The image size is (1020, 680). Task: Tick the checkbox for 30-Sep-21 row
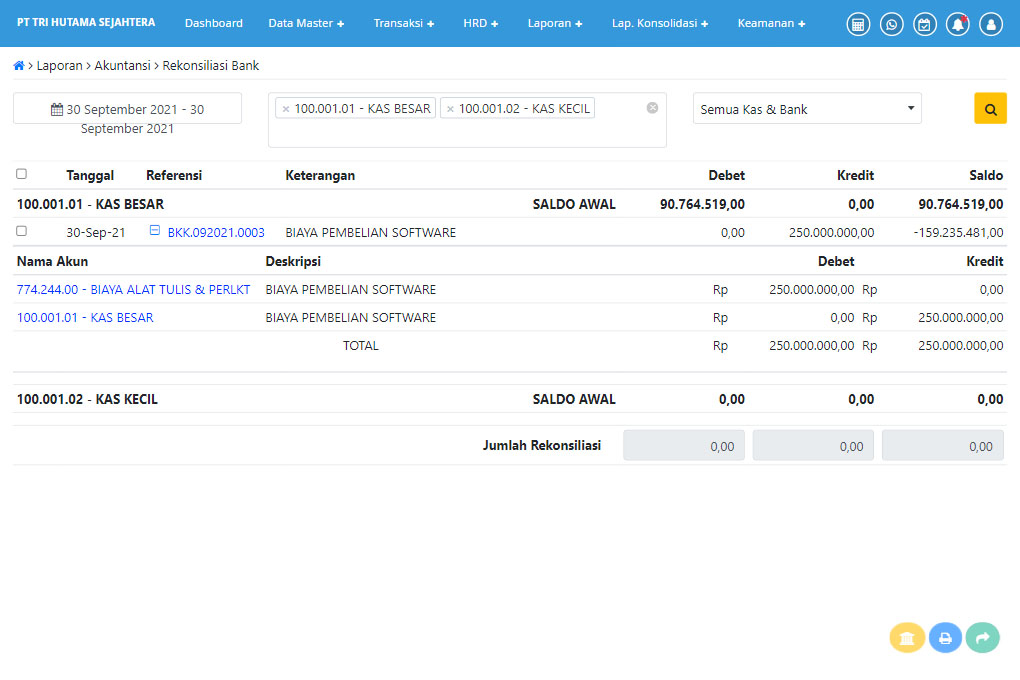point(21,231)
